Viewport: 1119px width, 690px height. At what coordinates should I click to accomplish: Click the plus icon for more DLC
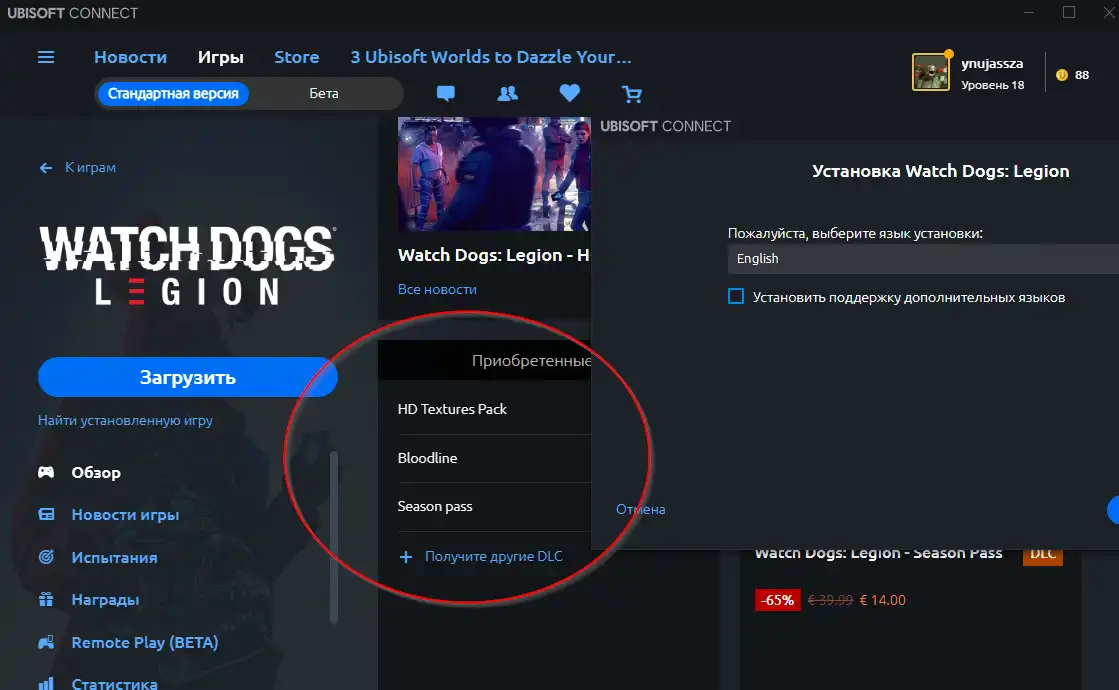click(405, 557)
